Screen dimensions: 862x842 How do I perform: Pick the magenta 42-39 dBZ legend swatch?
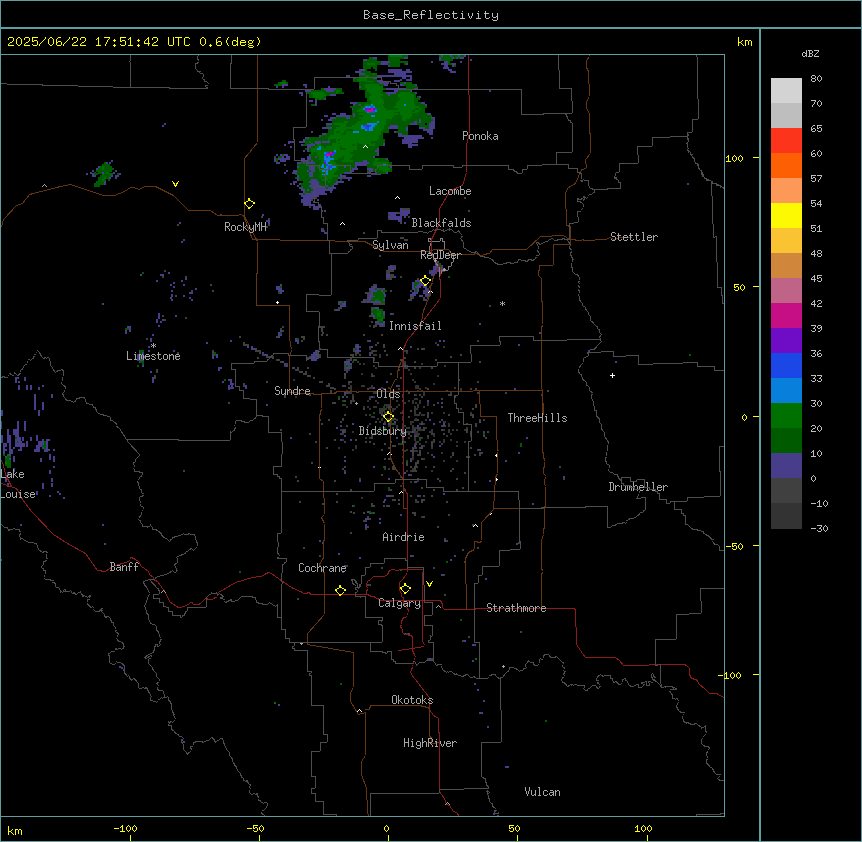(786, 315)
